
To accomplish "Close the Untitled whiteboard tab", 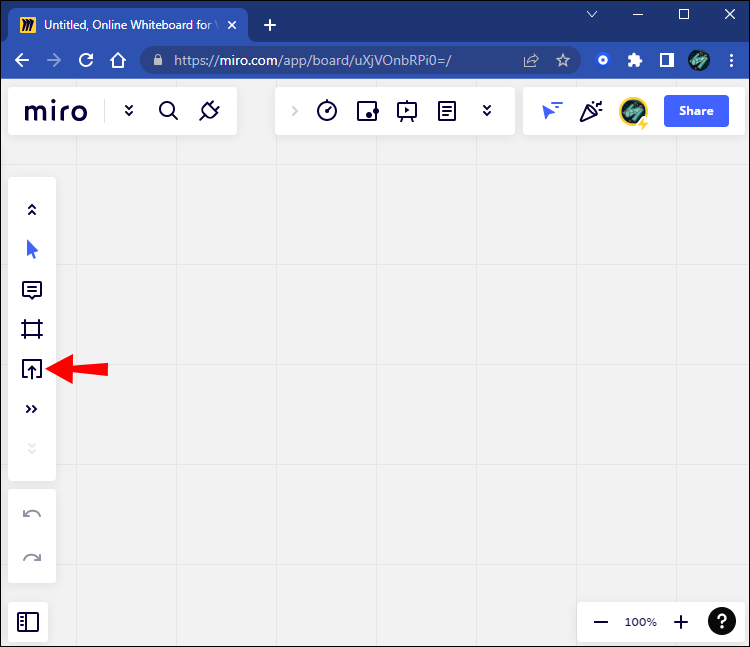I will 232,25.
